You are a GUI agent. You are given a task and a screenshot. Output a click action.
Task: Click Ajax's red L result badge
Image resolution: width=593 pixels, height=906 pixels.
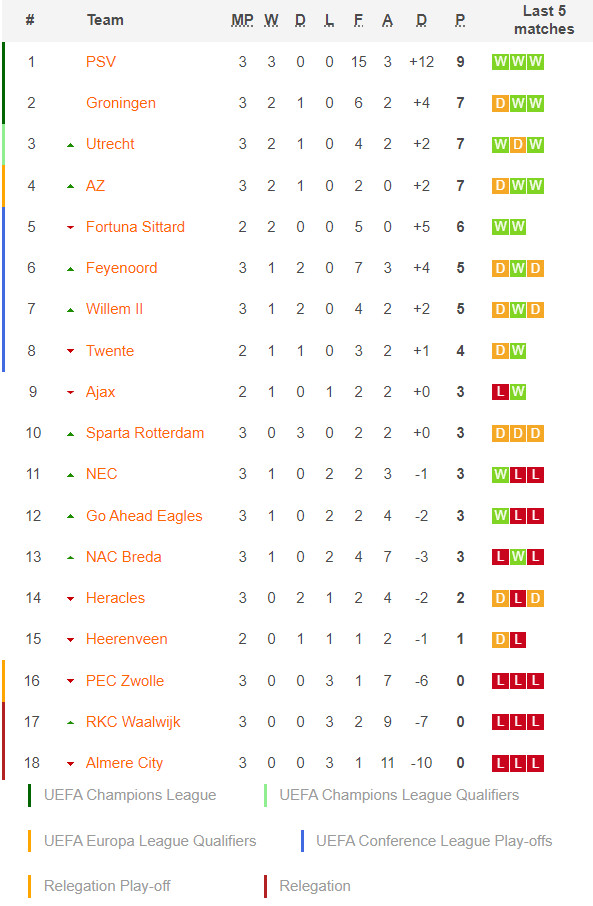(x=500, y=392)
